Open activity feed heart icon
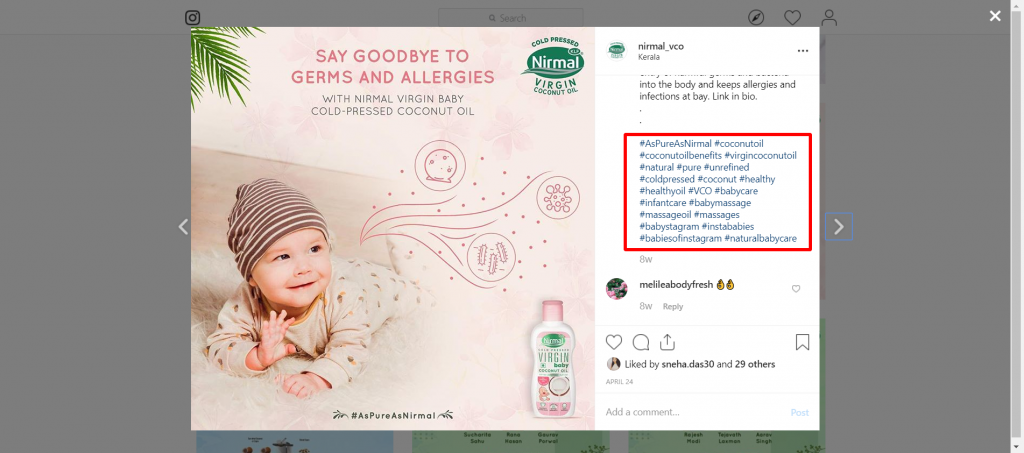Screen dimensions: 1024x453 coord(792,18)
